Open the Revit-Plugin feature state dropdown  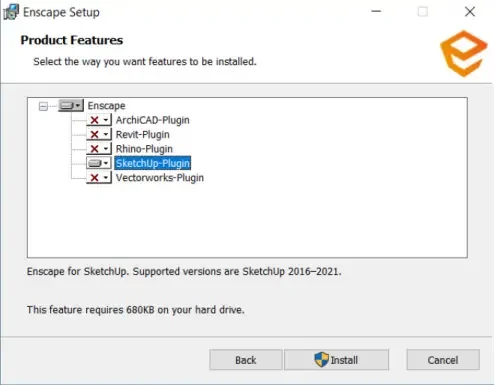99,134
